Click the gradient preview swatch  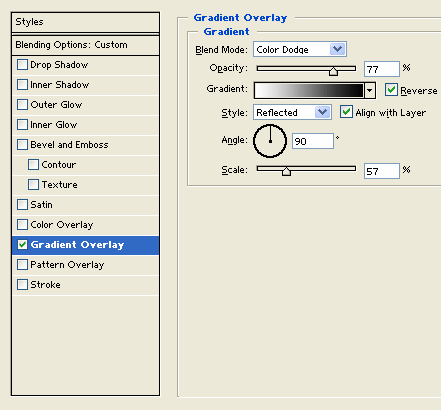[x=309, y=90]
